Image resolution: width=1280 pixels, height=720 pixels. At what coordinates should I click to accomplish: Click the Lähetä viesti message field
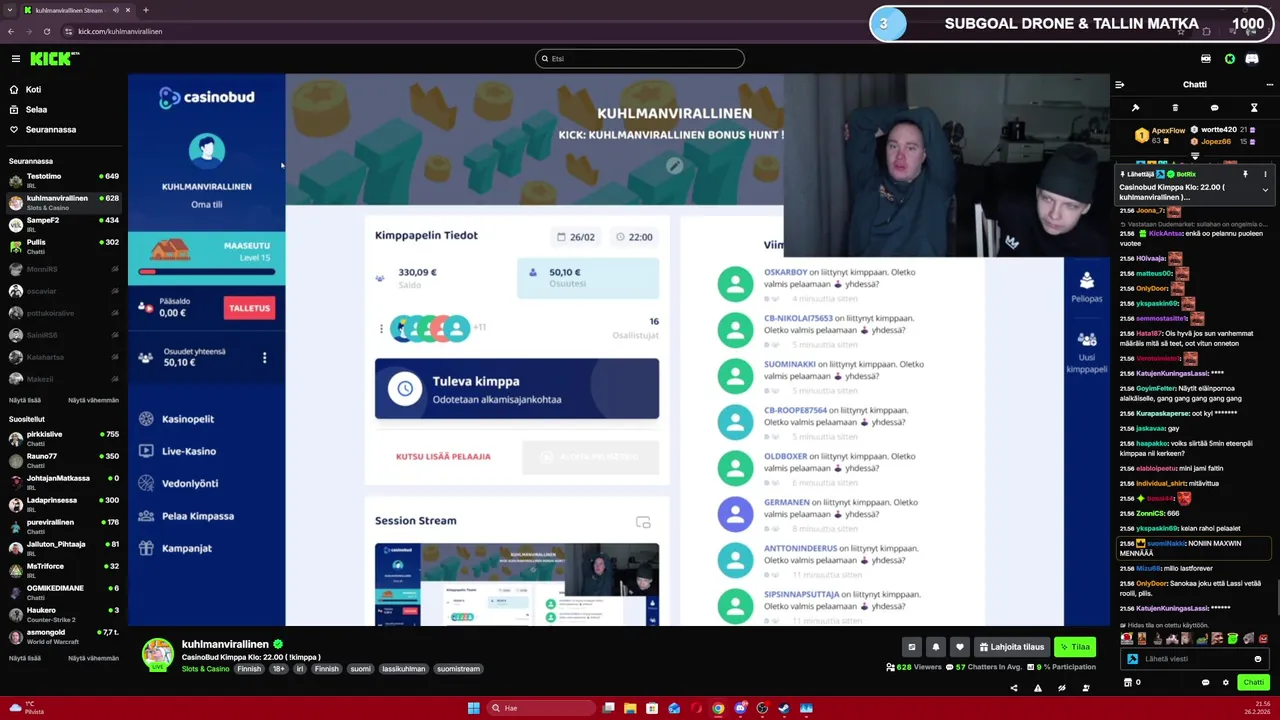[1195, 659]
